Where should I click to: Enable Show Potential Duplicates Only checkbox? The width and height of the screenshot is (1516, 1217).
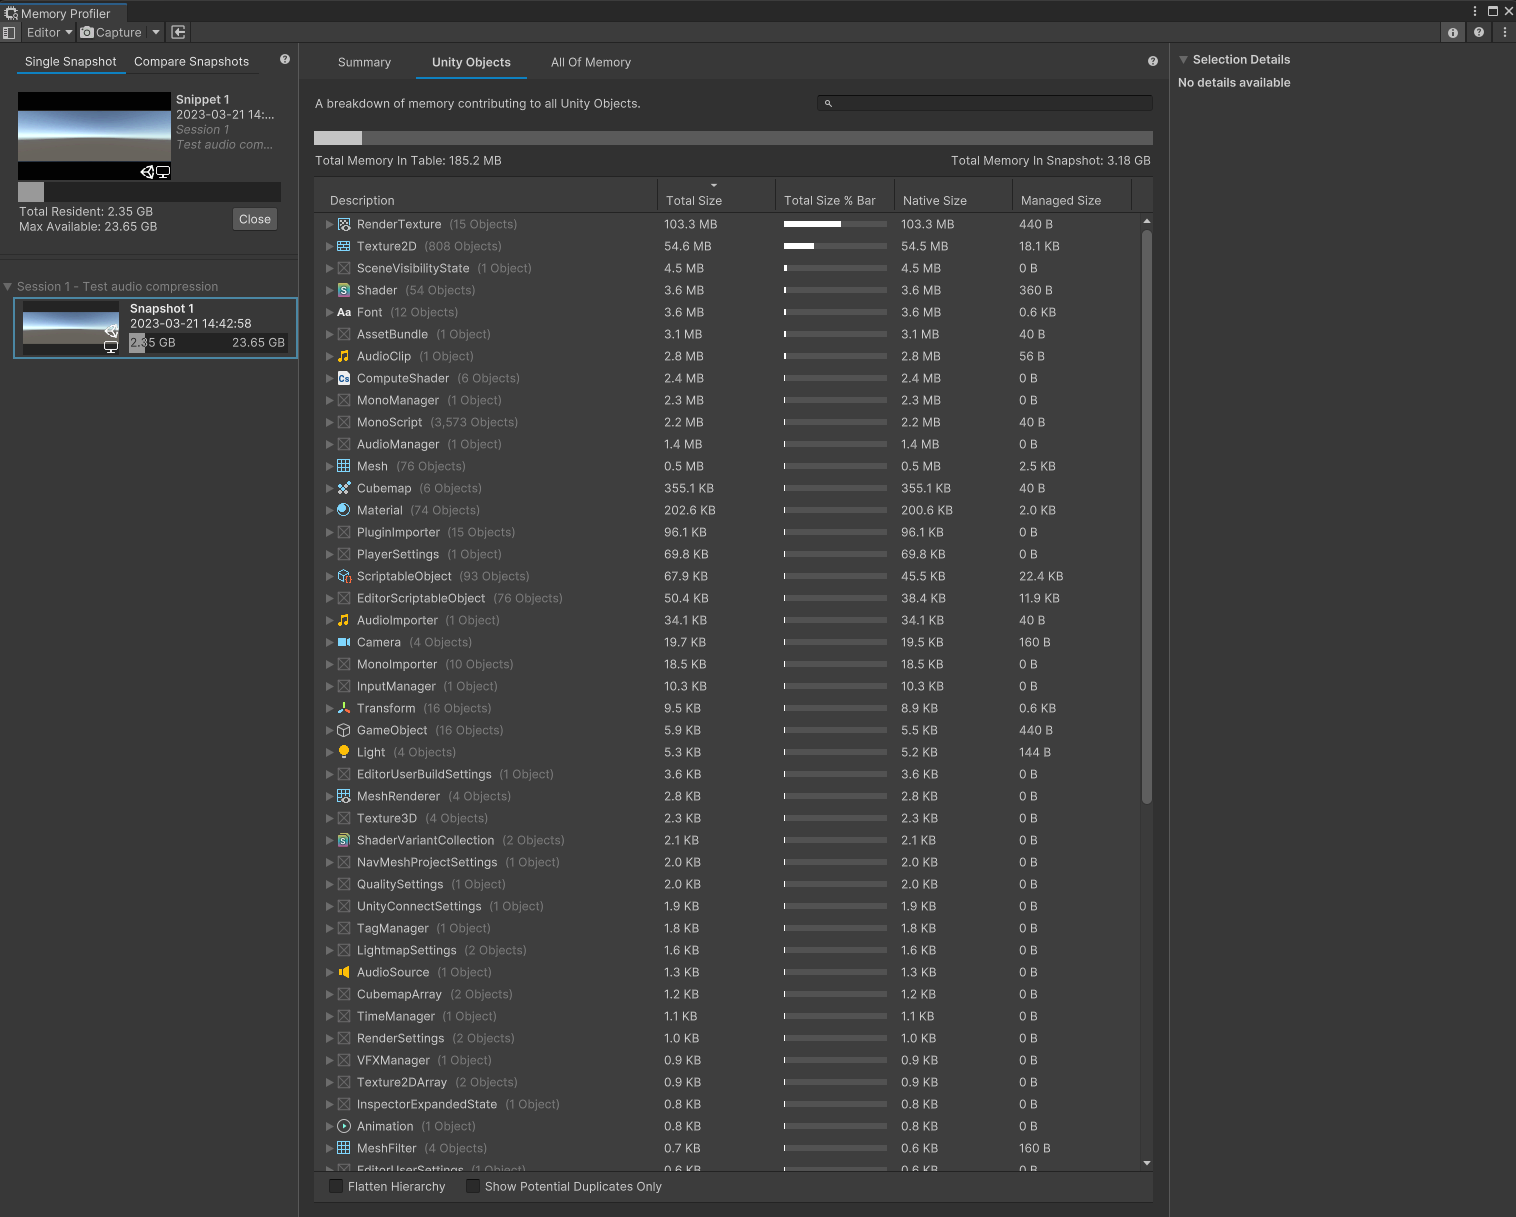coord(473,1187)
